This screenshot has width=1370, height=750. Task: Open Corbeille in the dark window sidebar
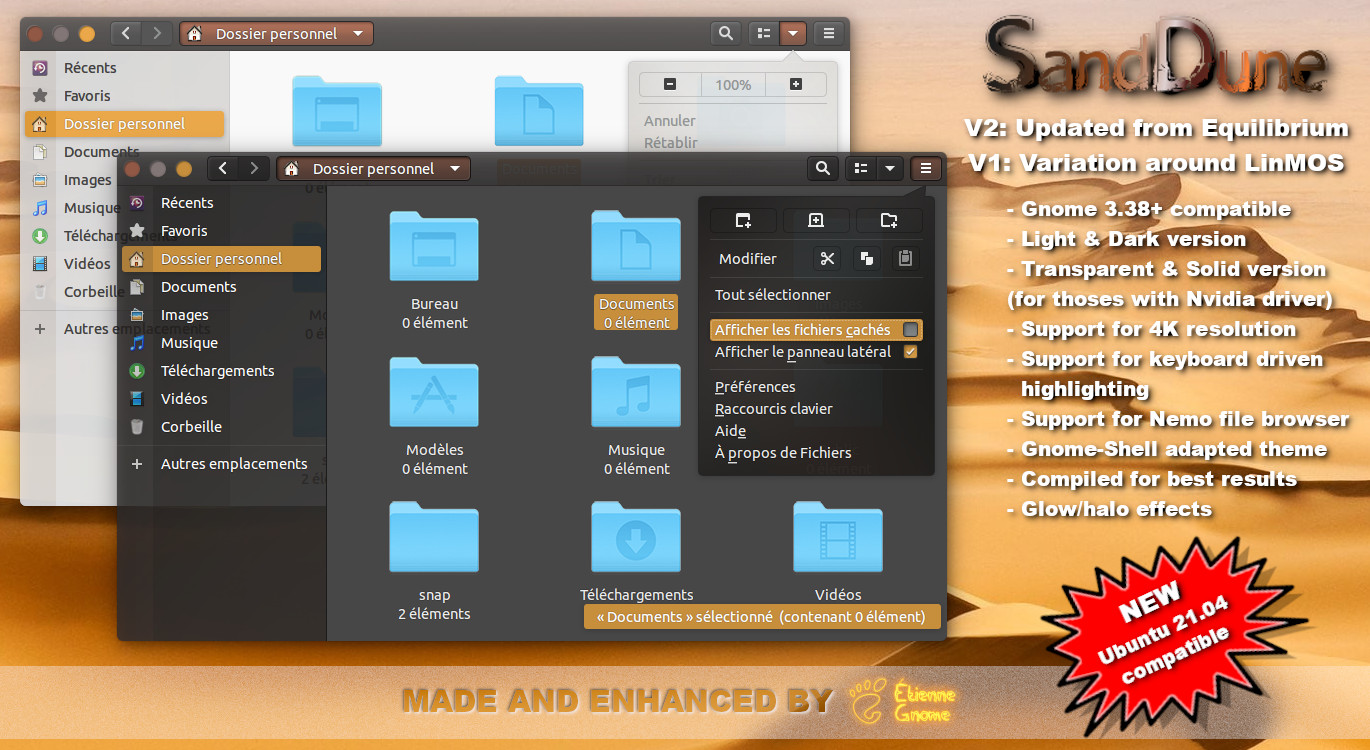coord(221,427)
